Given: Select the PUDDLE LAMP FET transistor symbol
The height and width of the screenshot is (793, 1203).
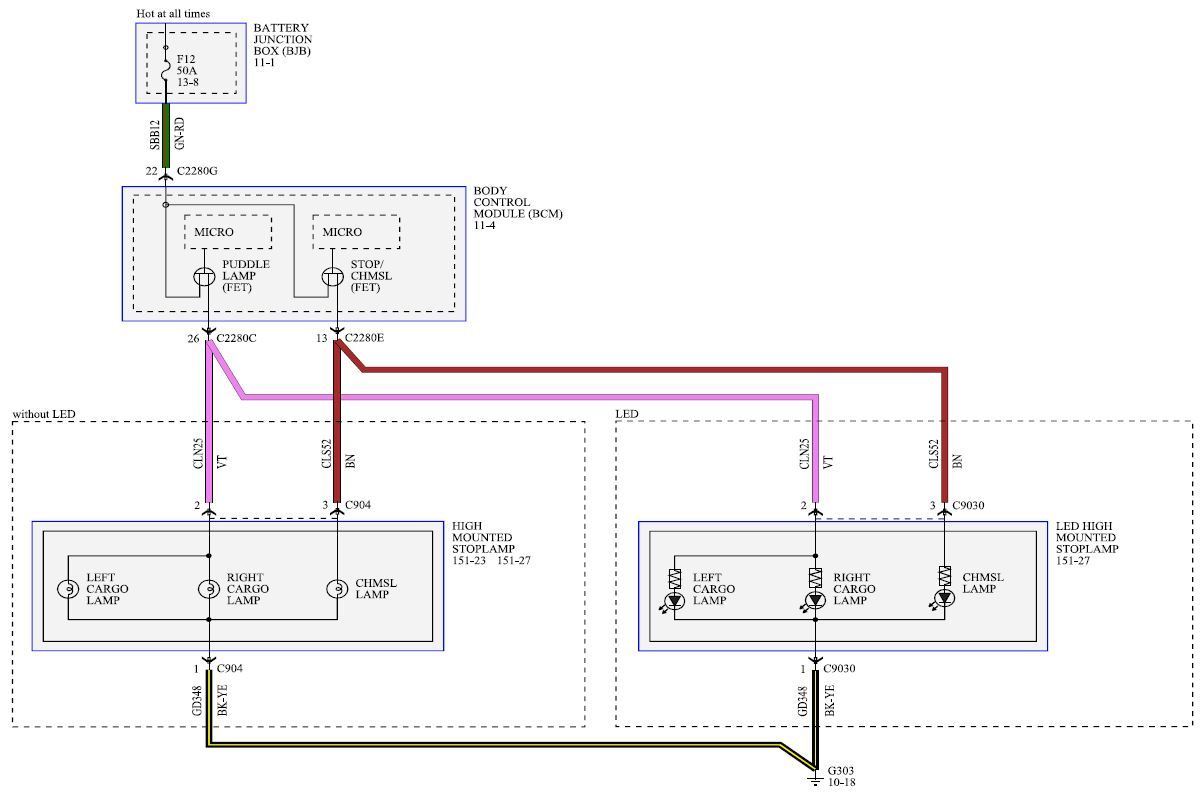Looking at the screenshot, I should coord(203,275).
